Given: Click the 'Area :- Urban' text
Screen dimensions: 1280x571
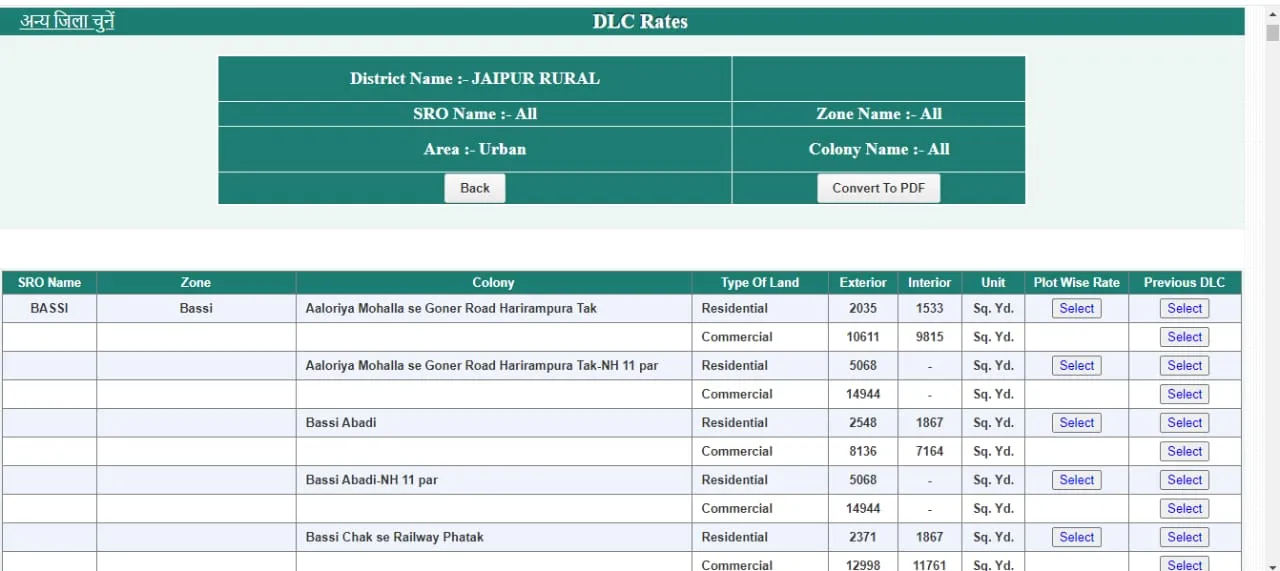Looking at the screenshot, I should 475,149.
